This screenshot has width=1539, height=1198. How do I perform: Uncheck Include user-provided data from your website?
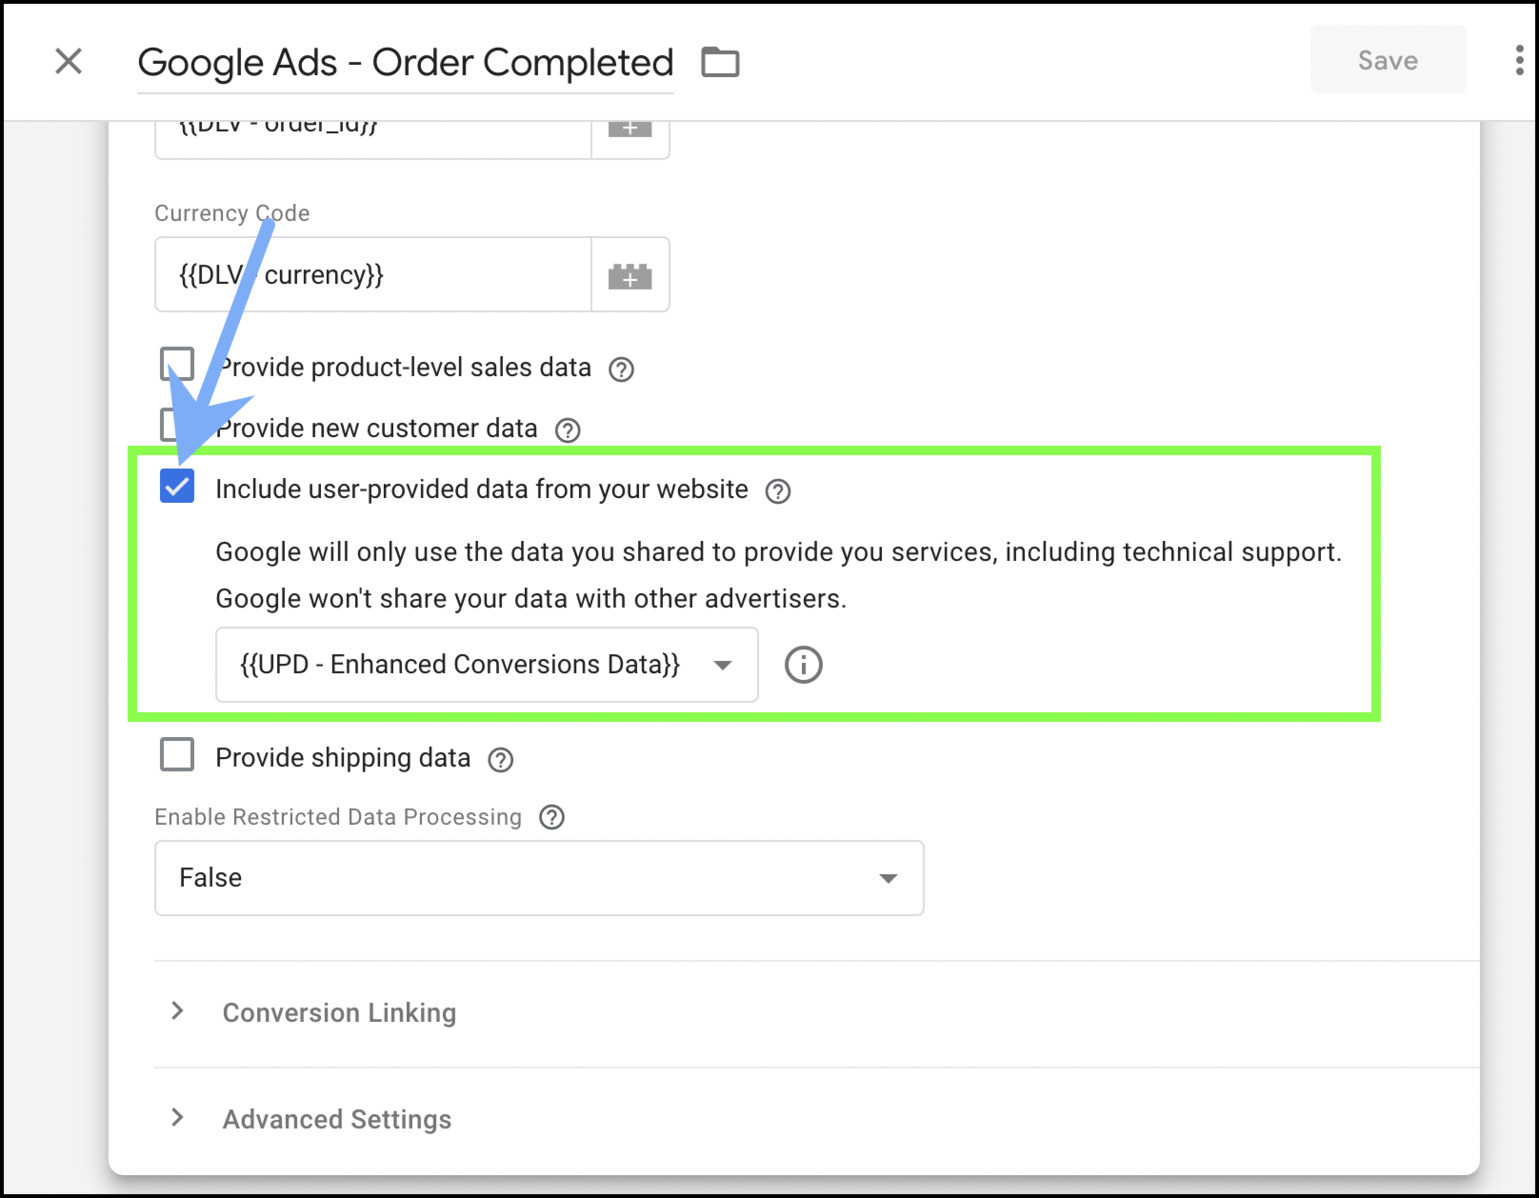[177, 486]
